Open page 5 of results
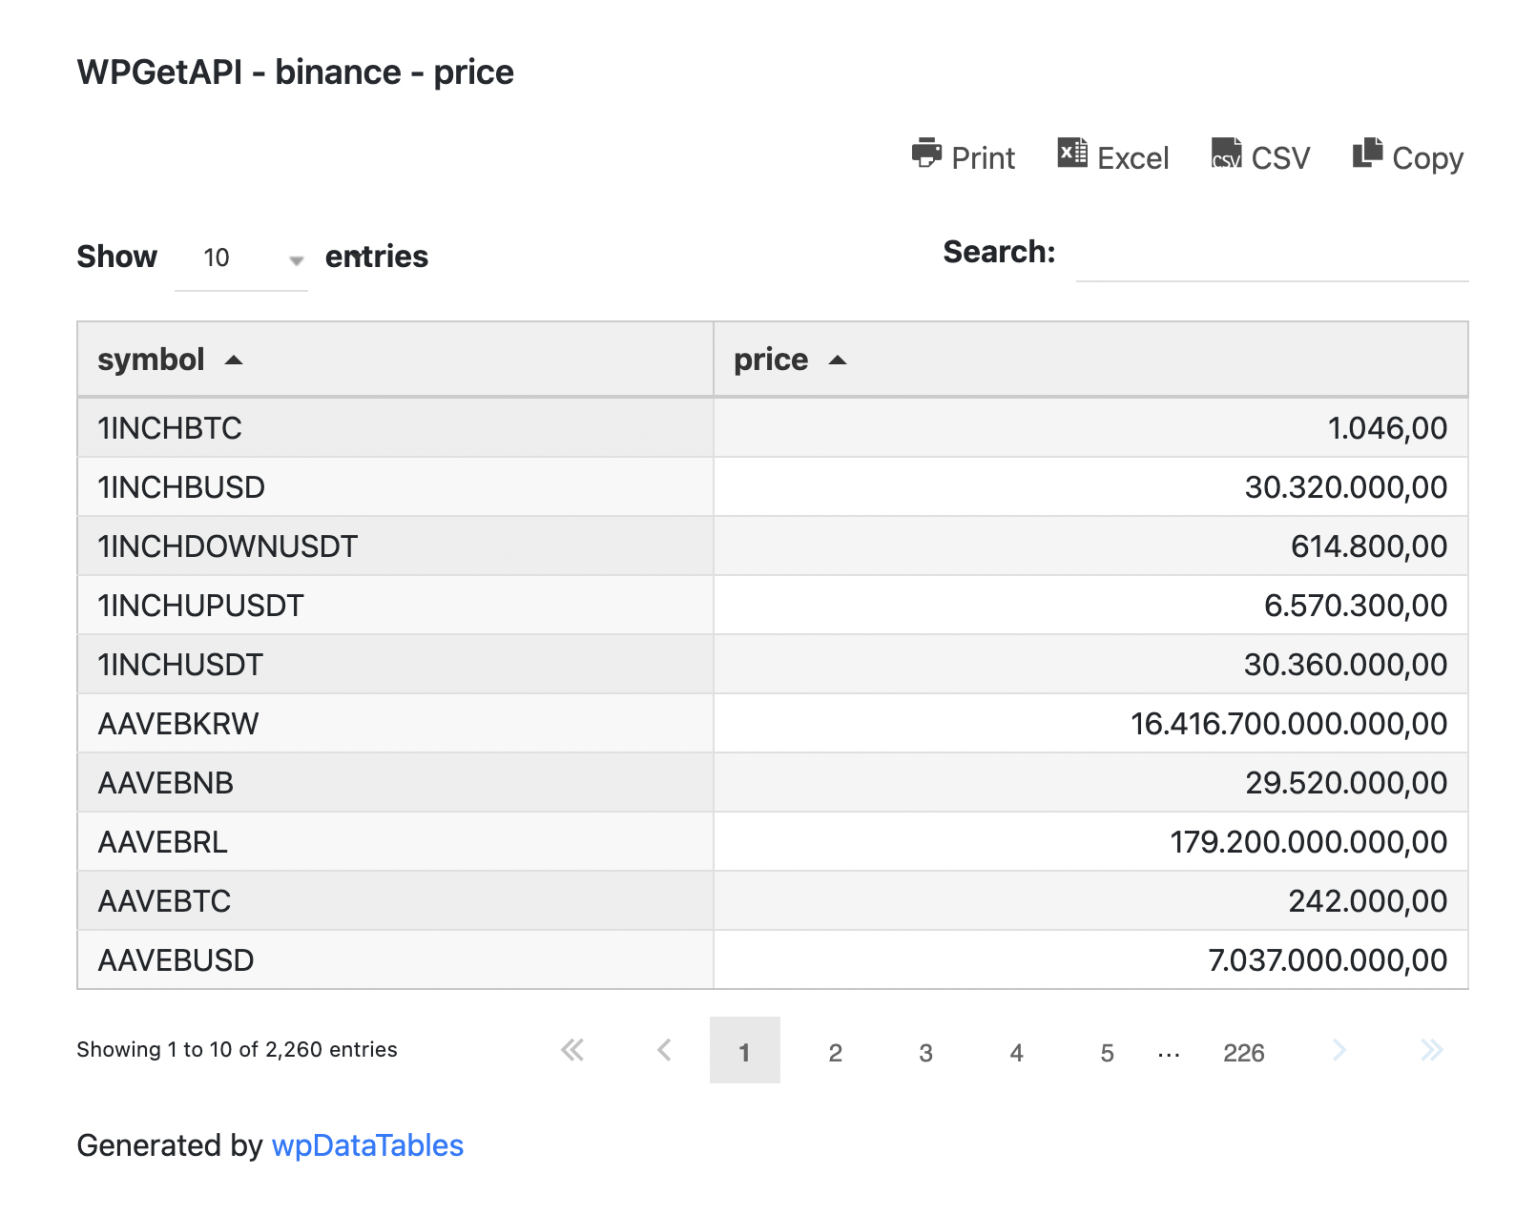1536x1215 pixels. pos(1107,1052)
